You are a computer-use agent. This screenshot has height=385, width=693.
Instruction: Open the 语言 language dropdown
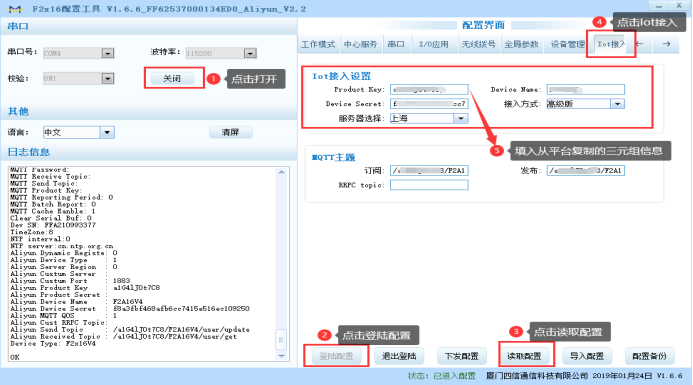[x=107, y=132]
